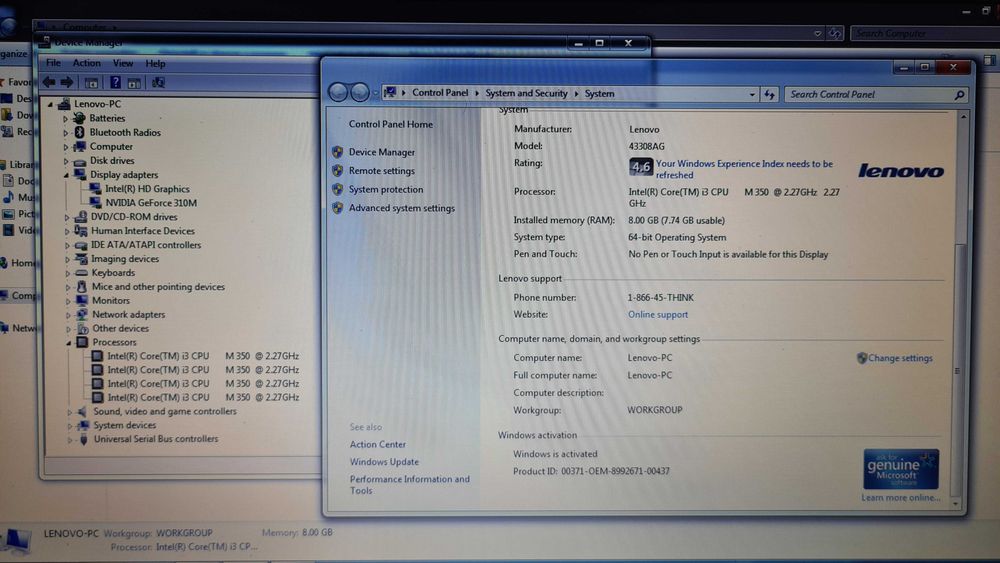The width and height of the screenshot is (1000, 563).
Task: Open Device Manager link's shield icon
Action: [337, 152]
